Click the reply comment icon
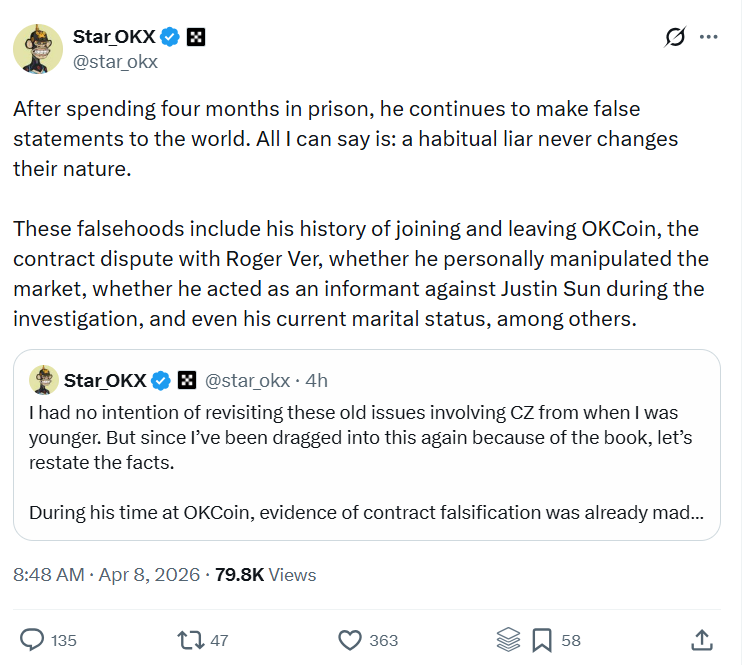This screenshot has height=665, width=746. coord(33,639)
